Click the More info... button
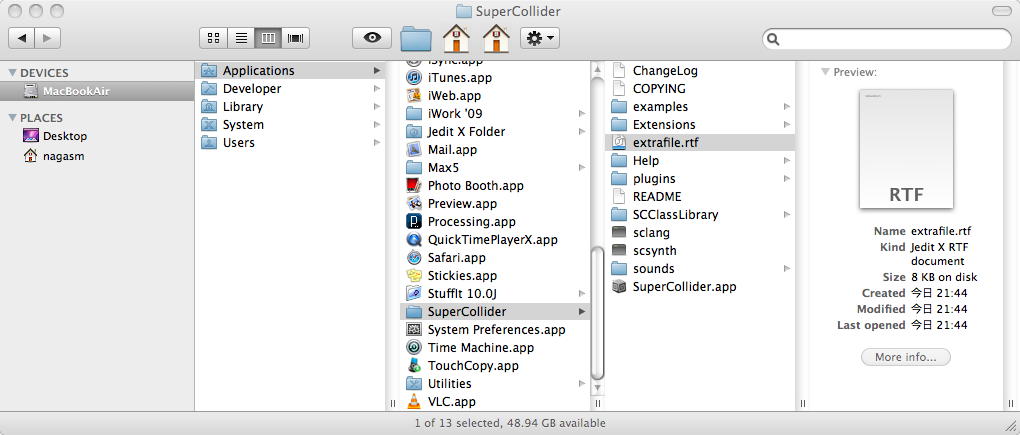Image resolution: width=1020 pixels, height=435 pixels. pyautogui.click(x=906, y=357)
